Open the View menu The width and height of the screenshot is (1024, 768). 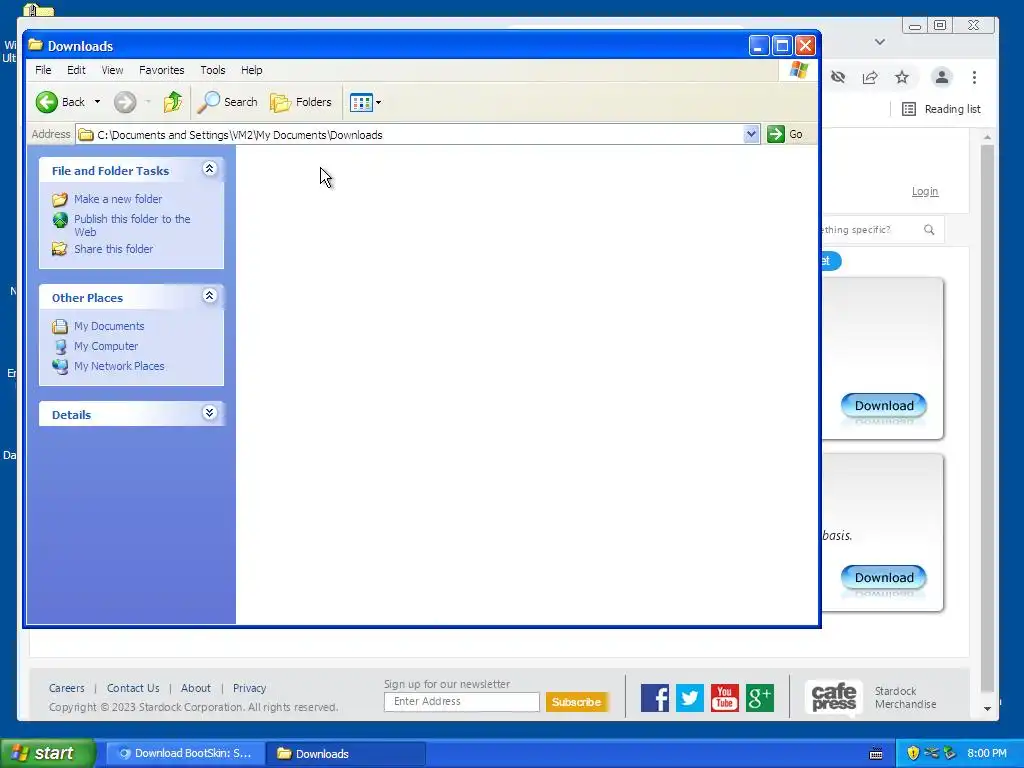(112, 70)
